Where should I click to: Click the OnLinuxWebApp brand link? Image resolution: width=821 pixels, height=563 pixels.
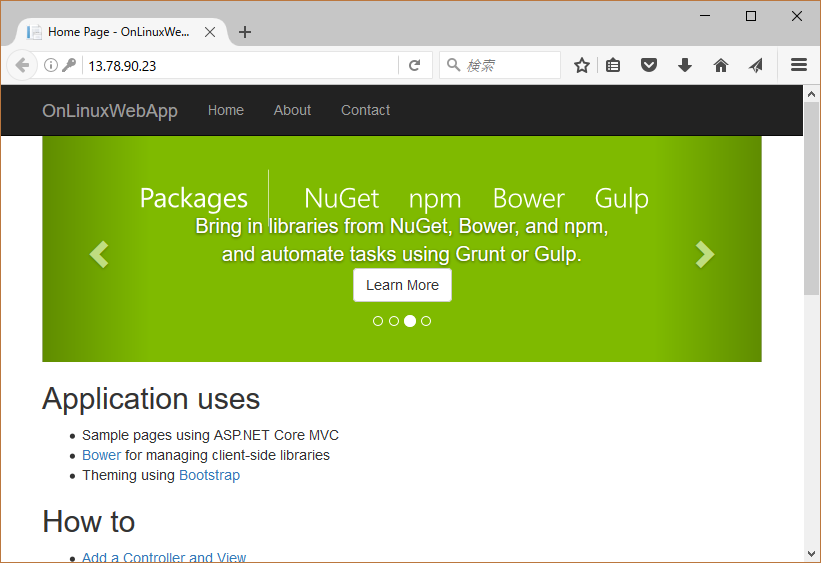point(110,111)
